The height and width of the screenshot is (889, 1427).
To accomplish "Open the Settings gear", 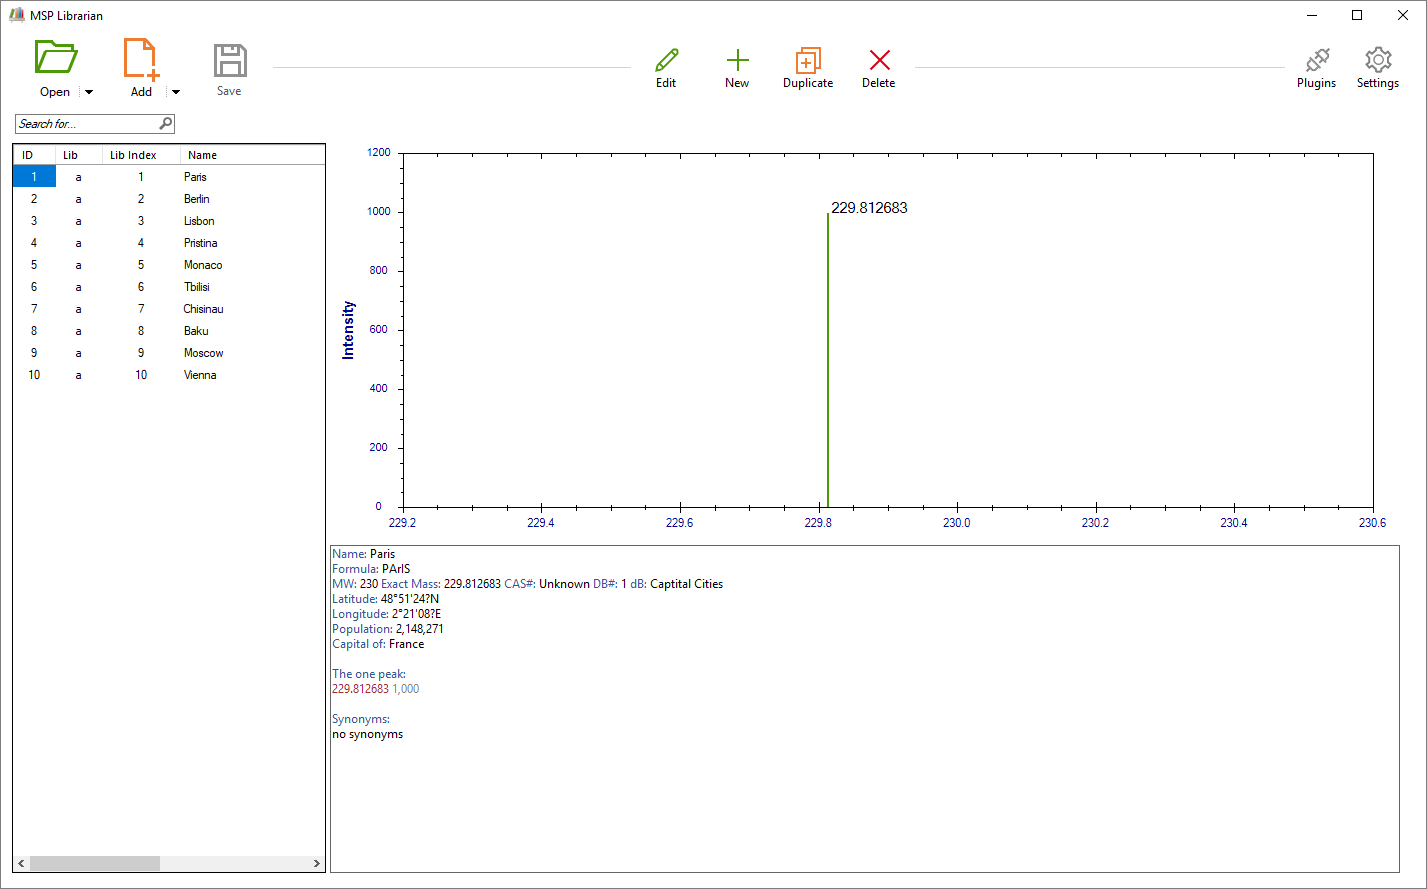I will [1377, 61].
